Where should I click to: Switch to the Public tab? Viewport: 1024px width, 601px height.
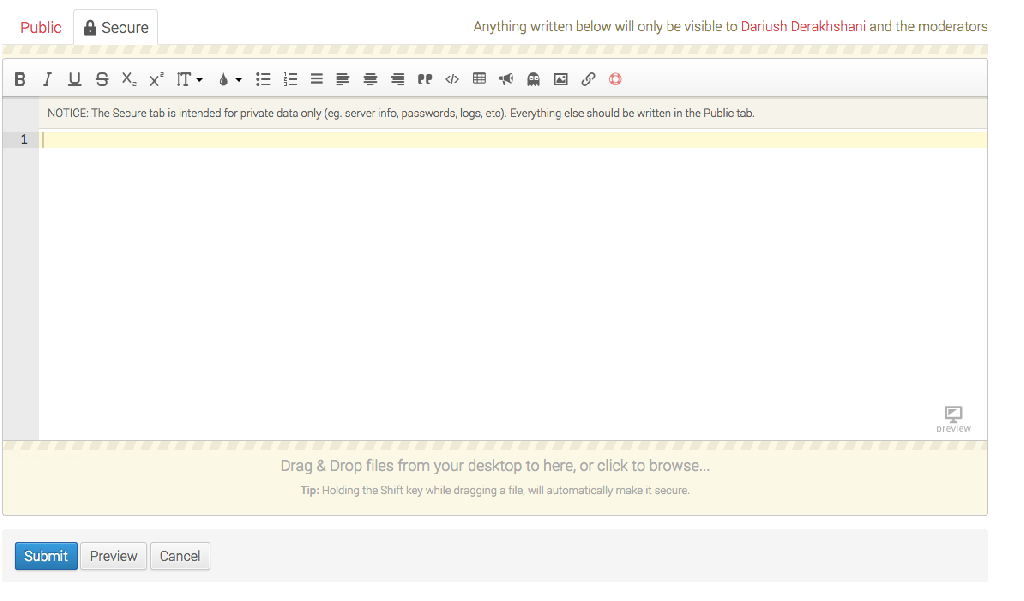click(x=41, y=28)
